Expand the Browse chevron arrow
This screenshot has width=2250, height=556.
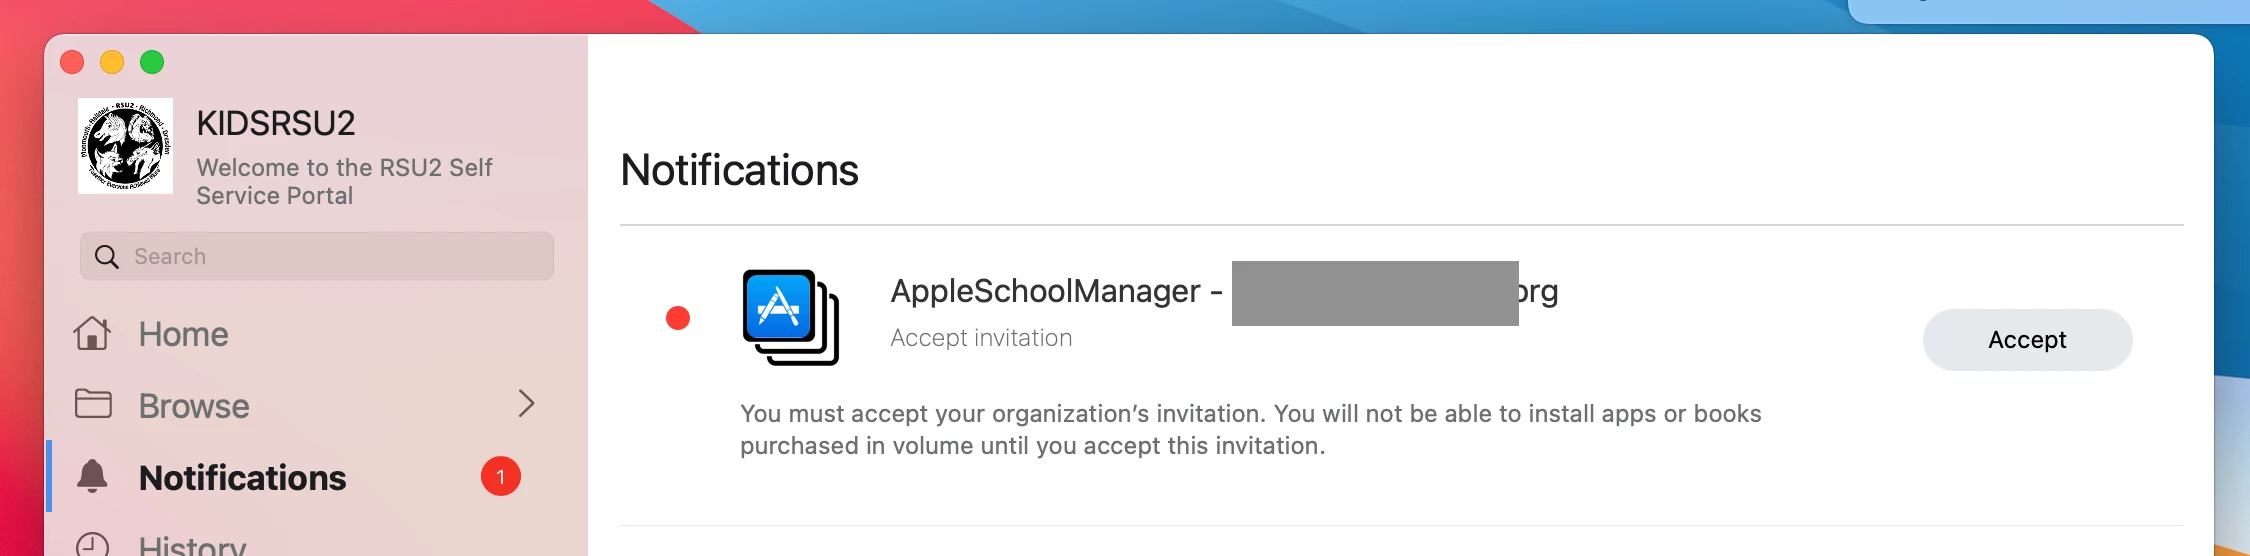tap(527, 404)
